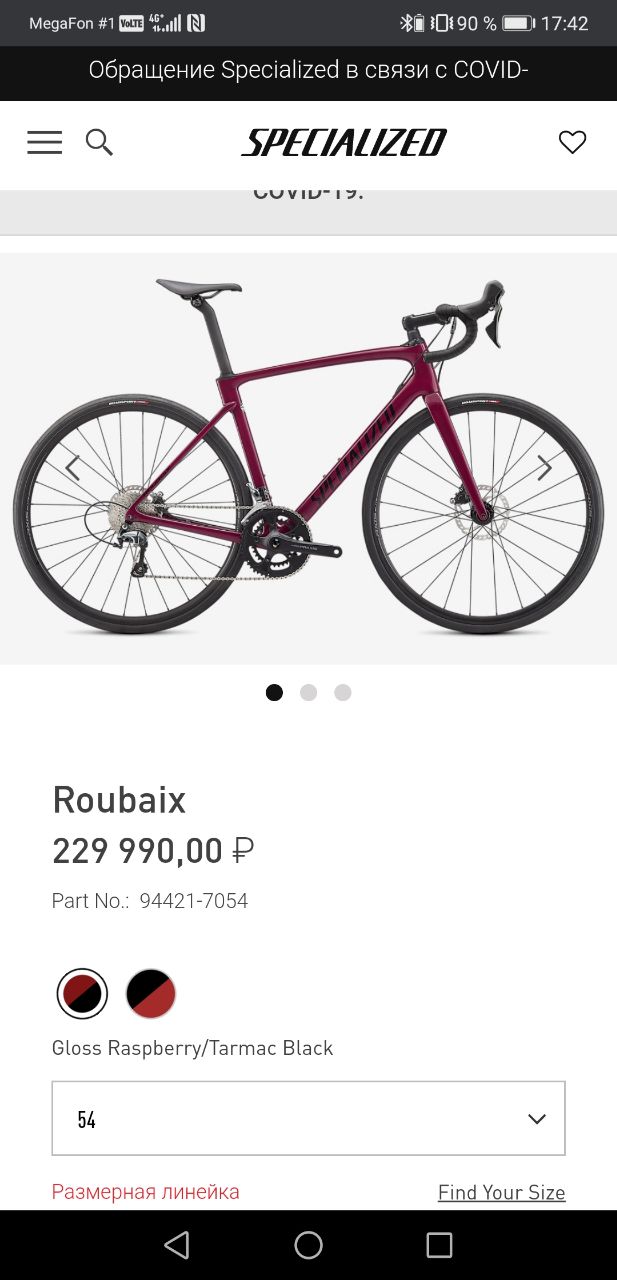
Task: Select the third carousel dot indicator
Action: [x=343, y=692]
